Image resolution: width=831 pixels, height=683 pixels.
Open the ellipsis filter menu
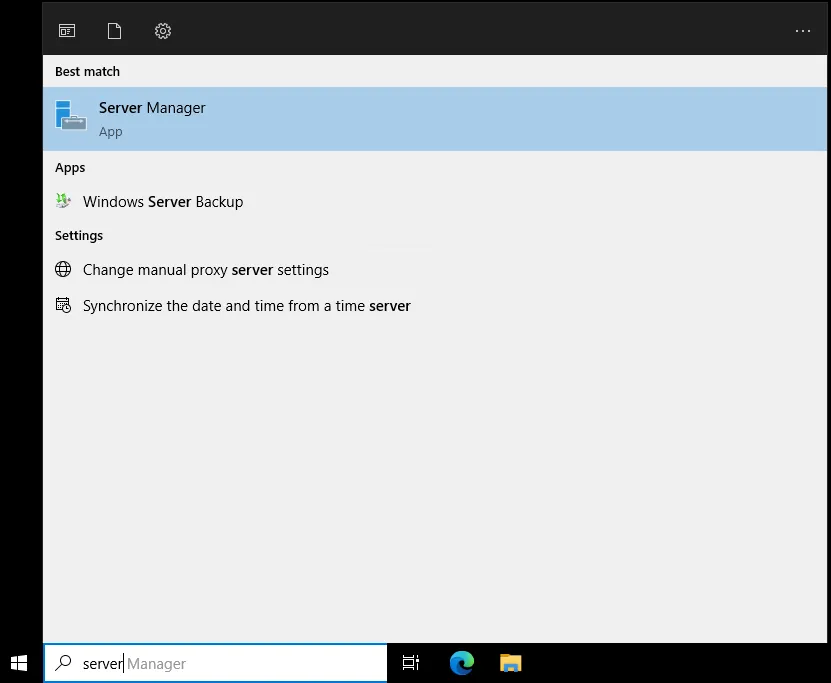[x=803, y=31]
